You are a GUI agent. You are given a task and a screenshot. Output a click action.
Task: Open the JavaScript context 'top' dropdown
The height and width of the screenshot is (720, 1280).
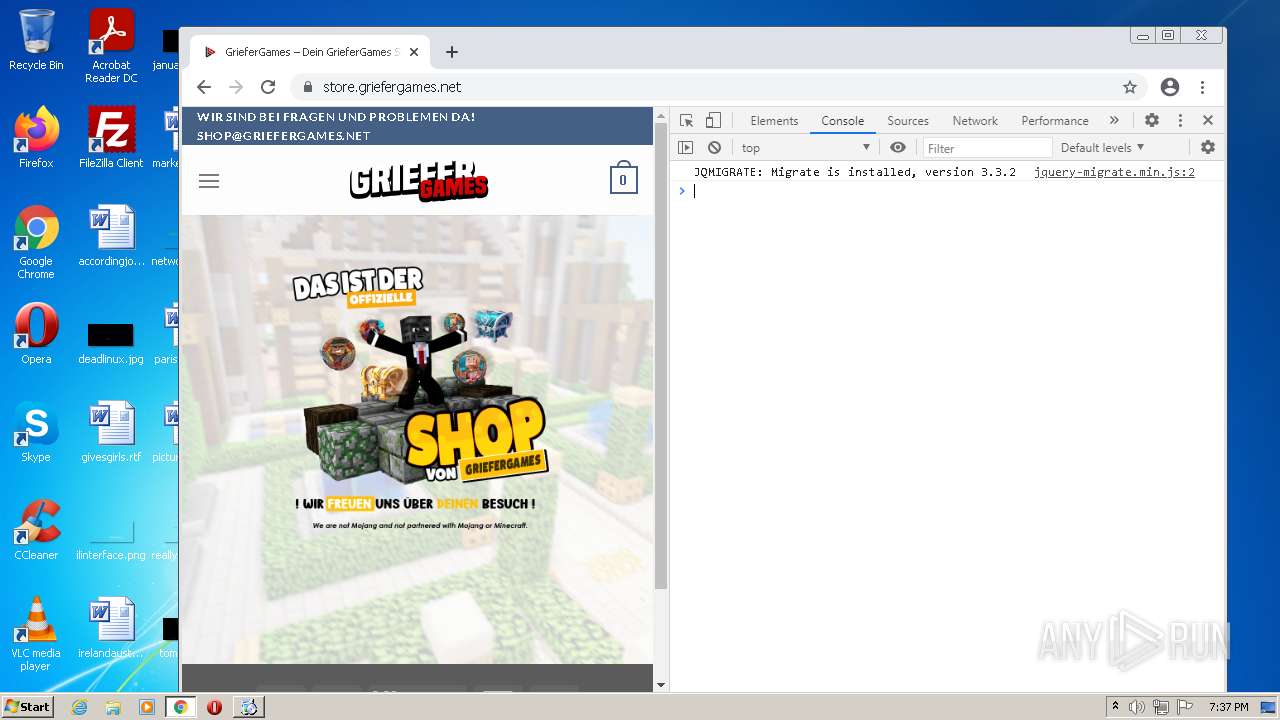(x=806, y=147)
